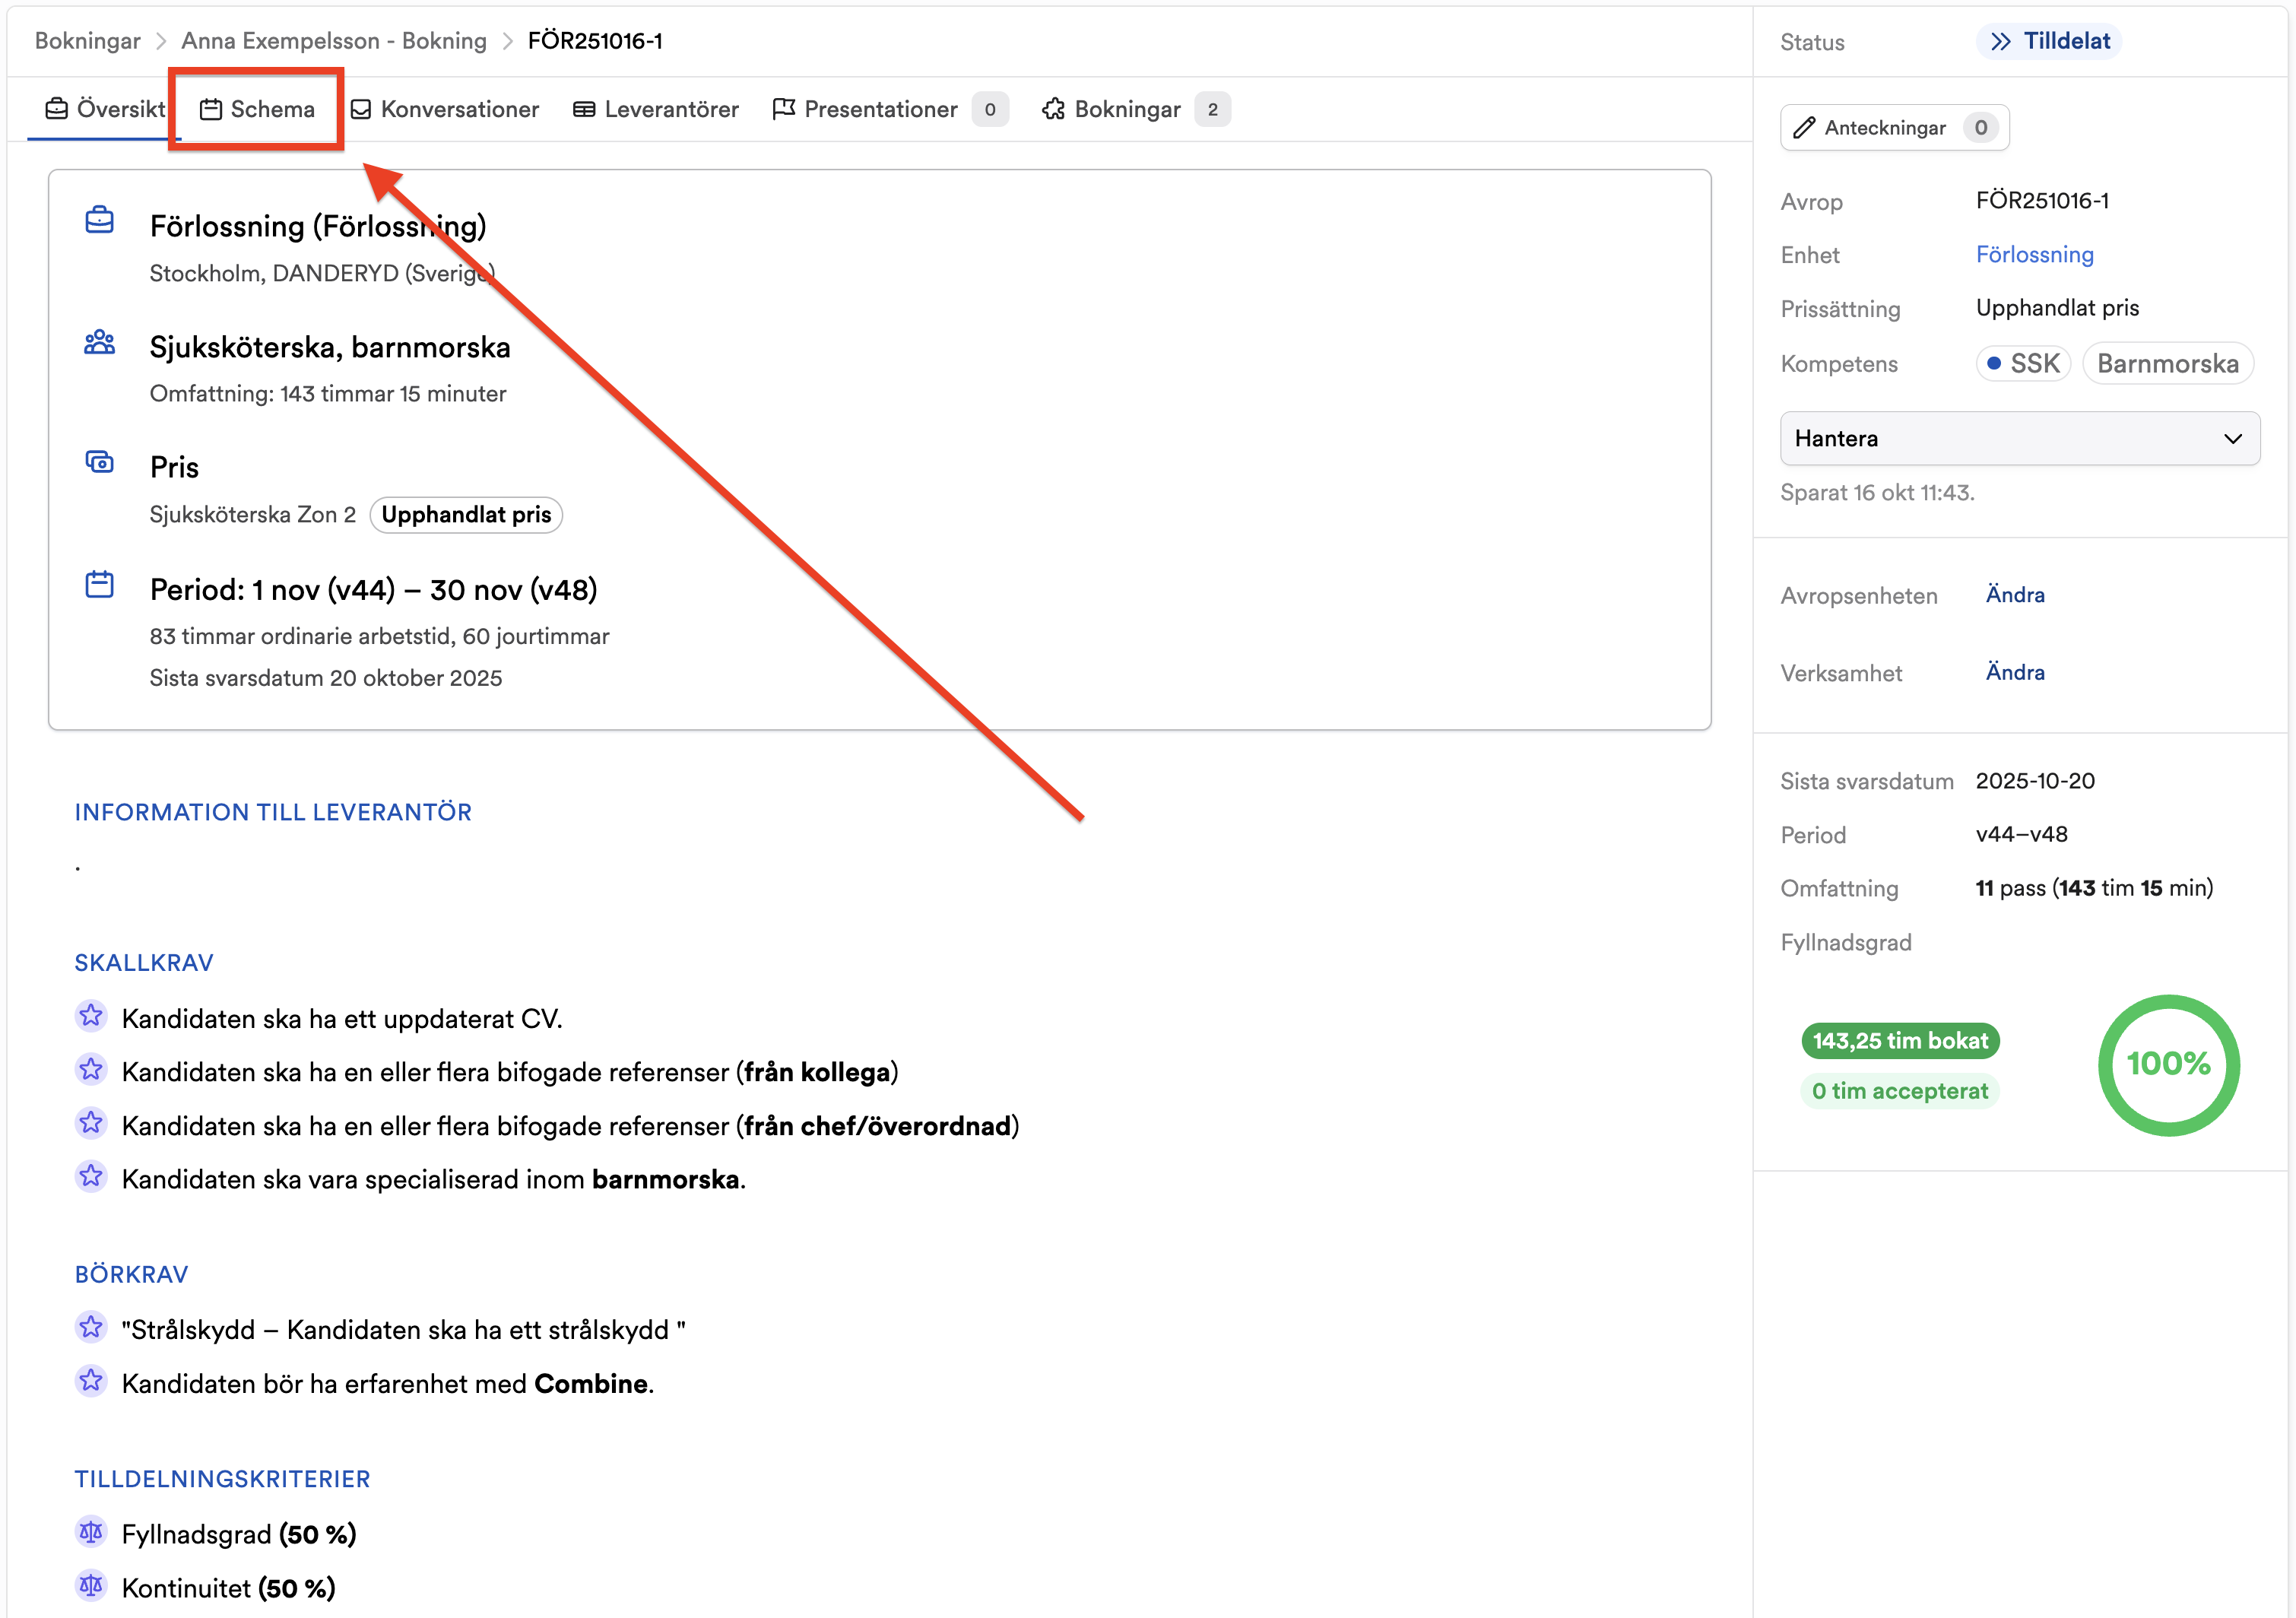
Task: Switch to the Schema tab
Action: coord(257,108)
